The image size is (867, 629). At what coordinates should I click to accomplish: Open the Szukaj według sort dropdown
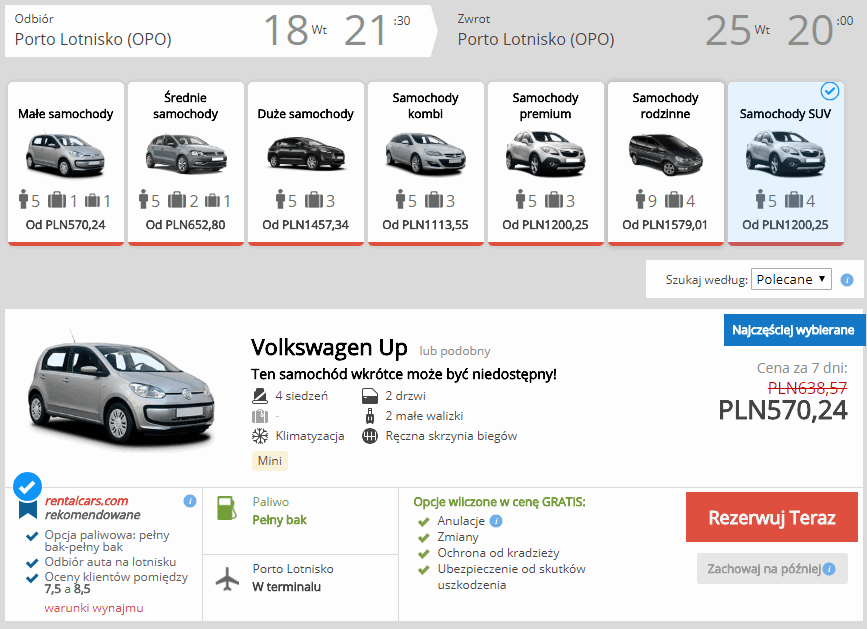click(x=791, y=279)
